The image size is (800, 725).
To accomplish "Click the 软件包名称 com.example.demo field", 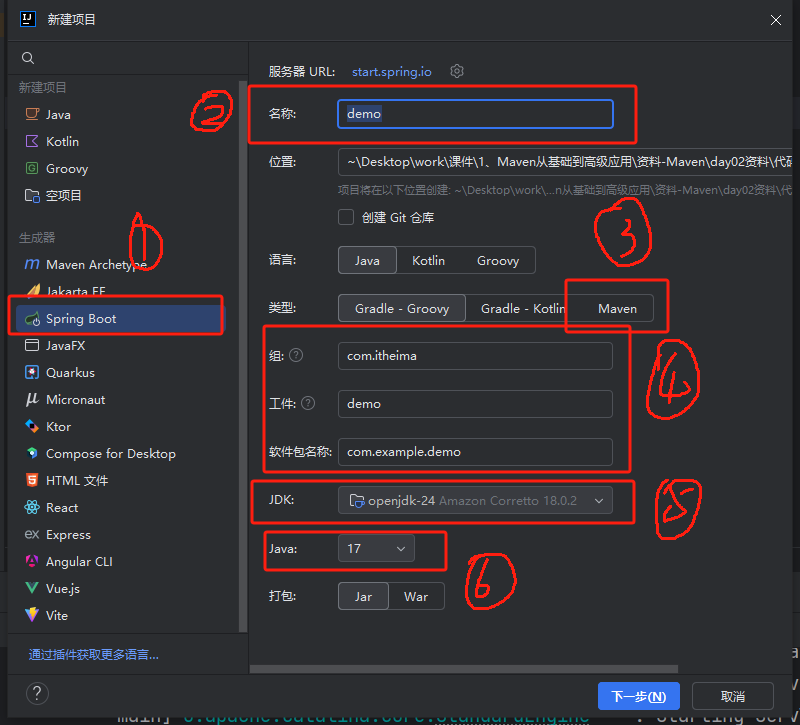I will click(x=475, y=452).
